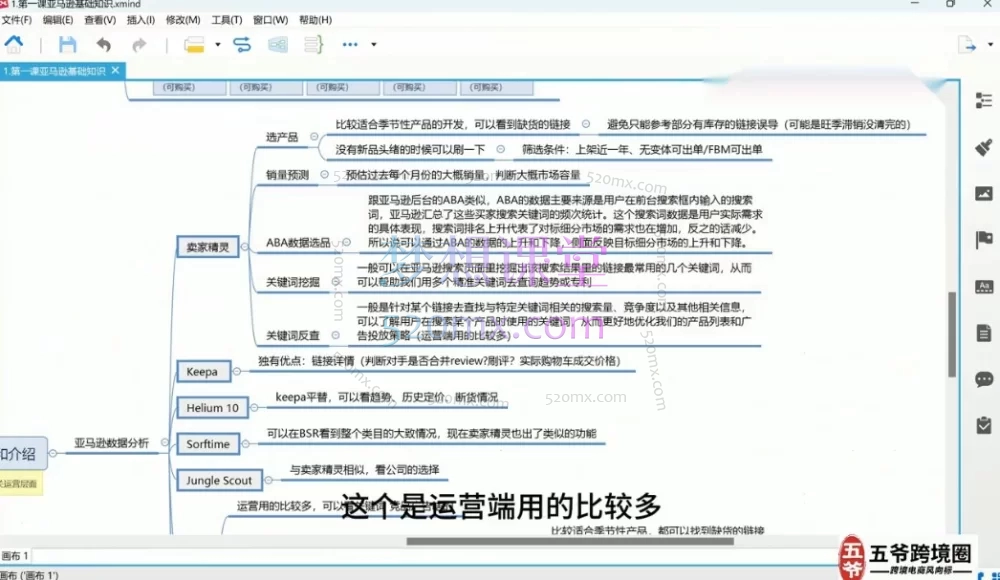Select the keepa平替 description under Helium 10

pos(386,398)
